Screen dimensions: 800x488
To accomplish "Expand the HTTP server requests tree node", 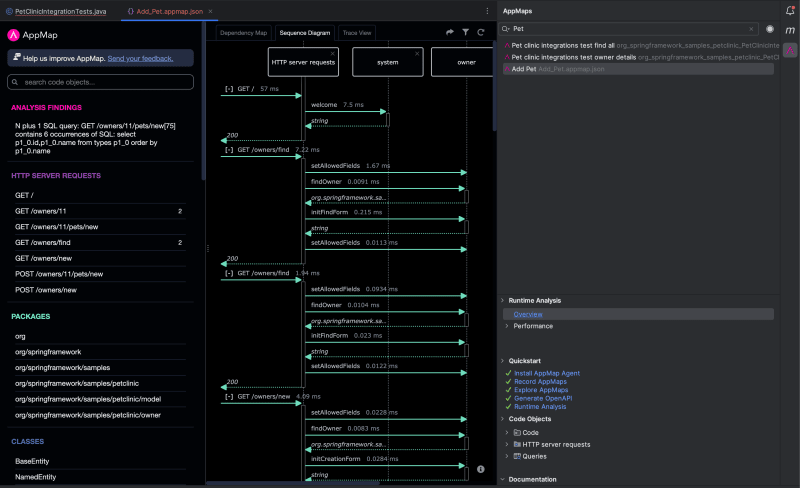I will point(507,445).
